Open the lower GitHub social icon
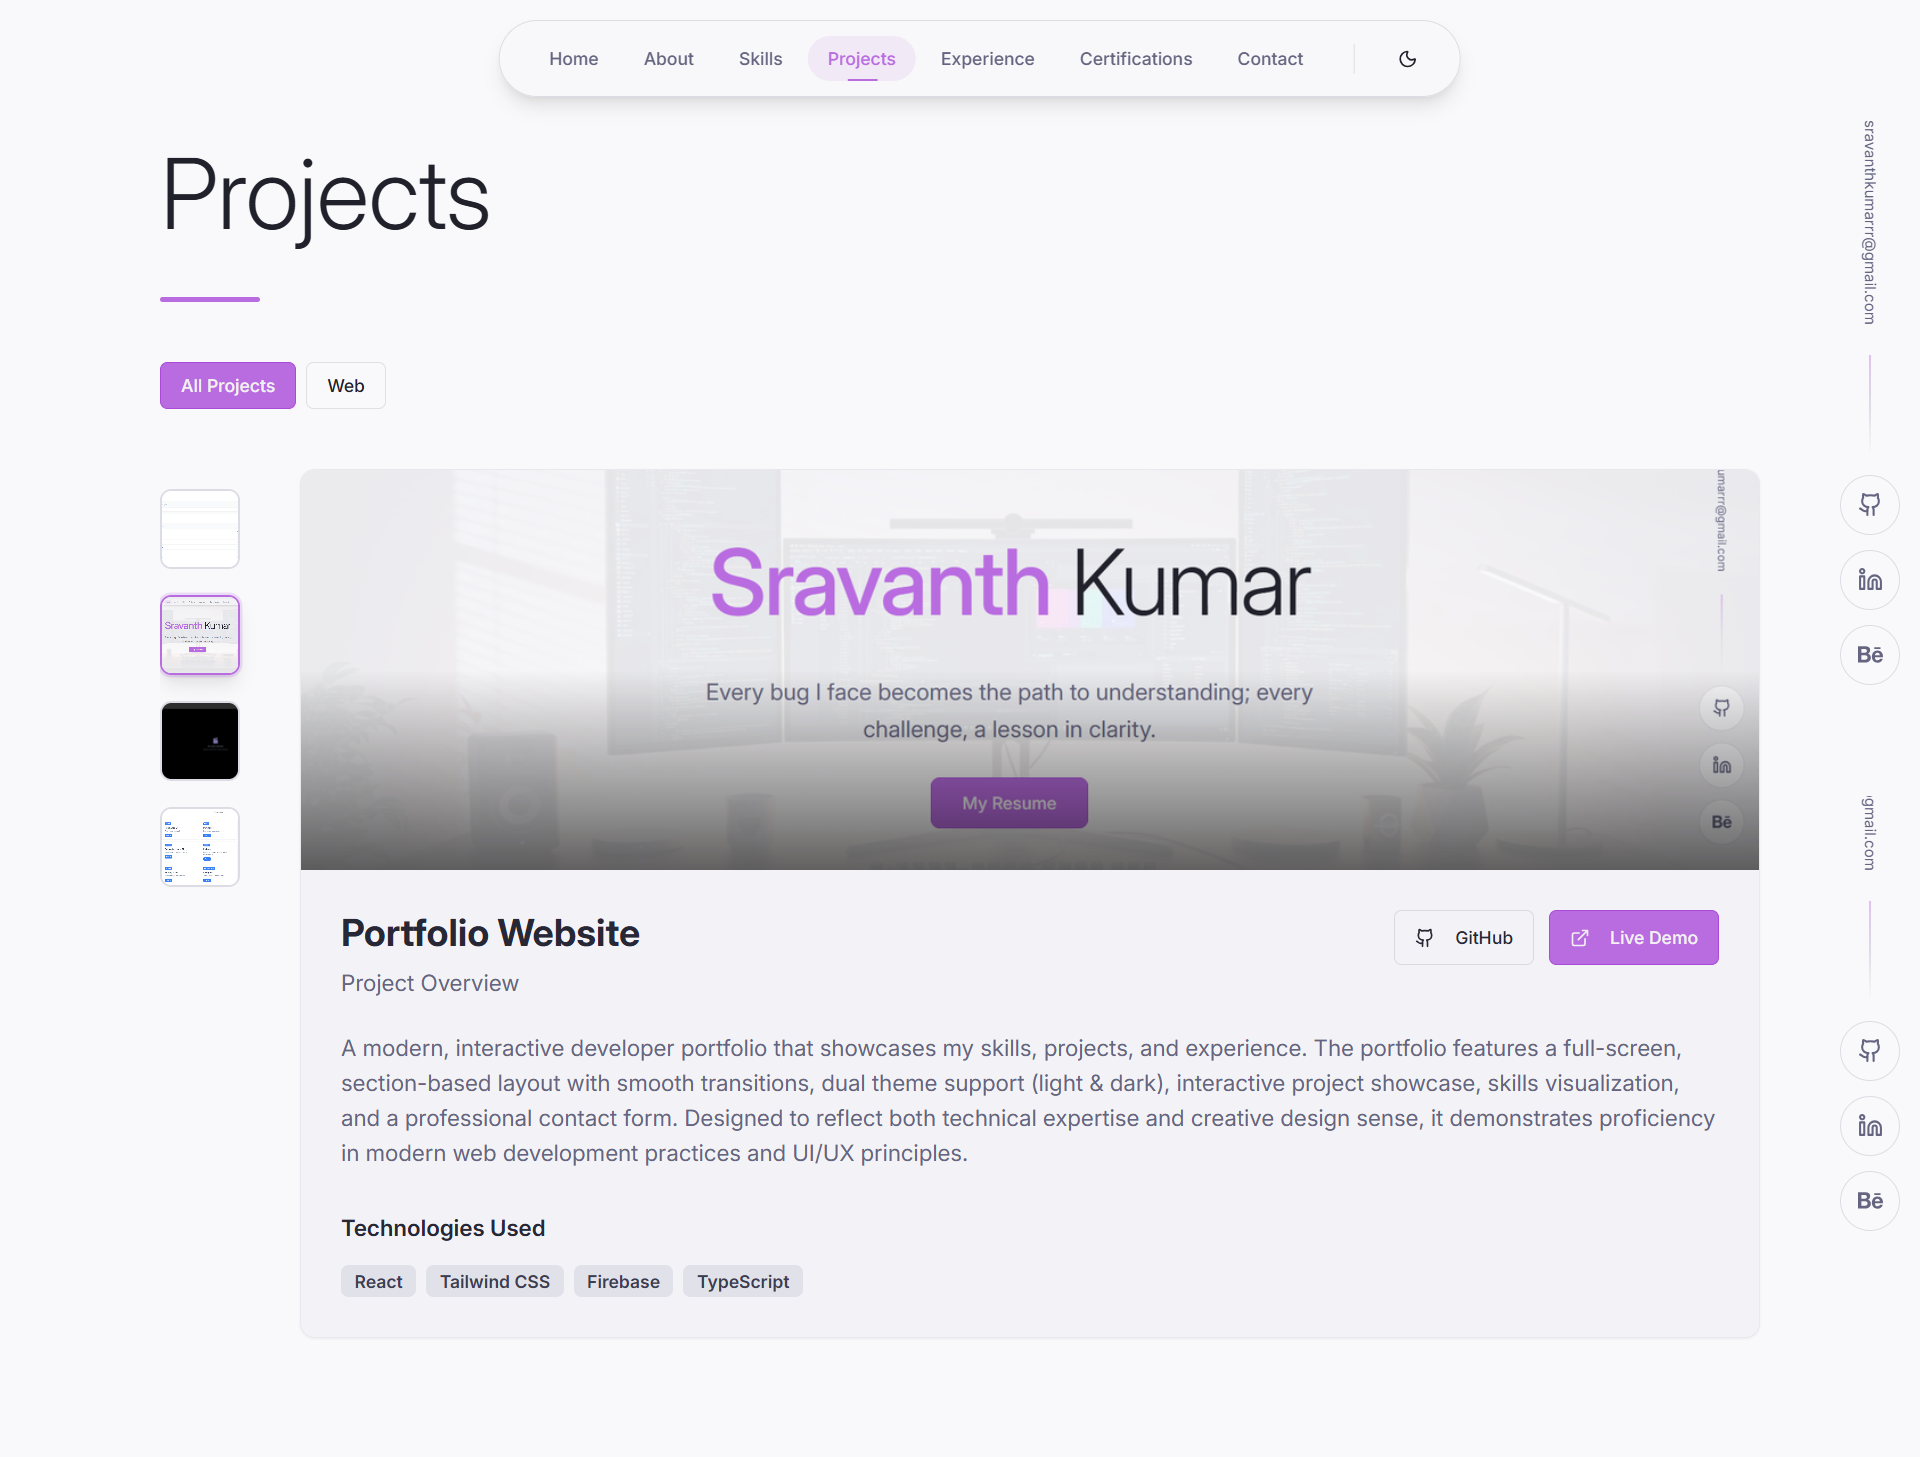 (1869, 1051)
